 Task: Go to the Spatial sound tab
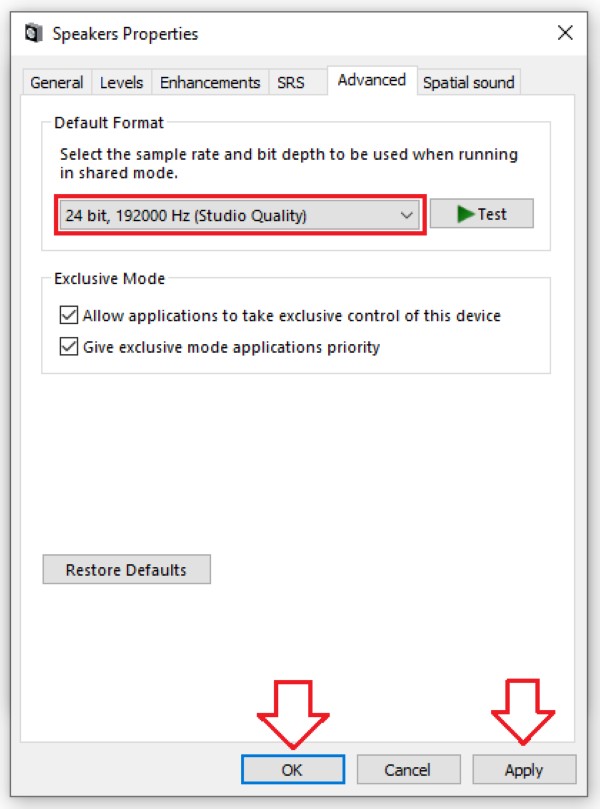pos(468,83)
